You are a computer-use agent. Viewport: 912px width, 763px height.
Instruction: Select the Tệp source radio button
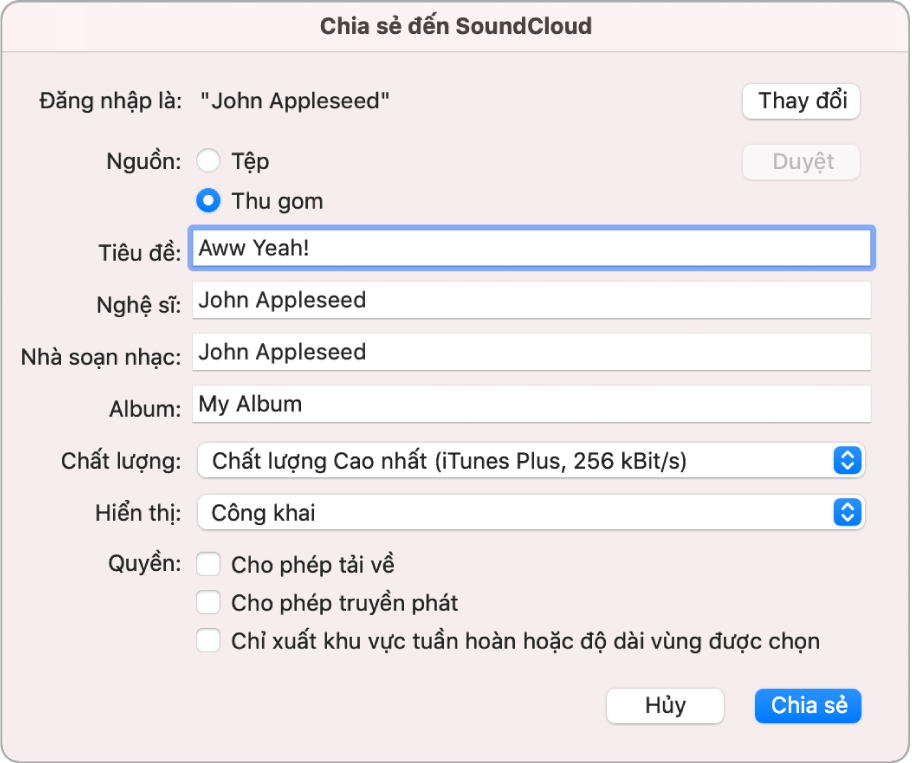pos(209,160)
